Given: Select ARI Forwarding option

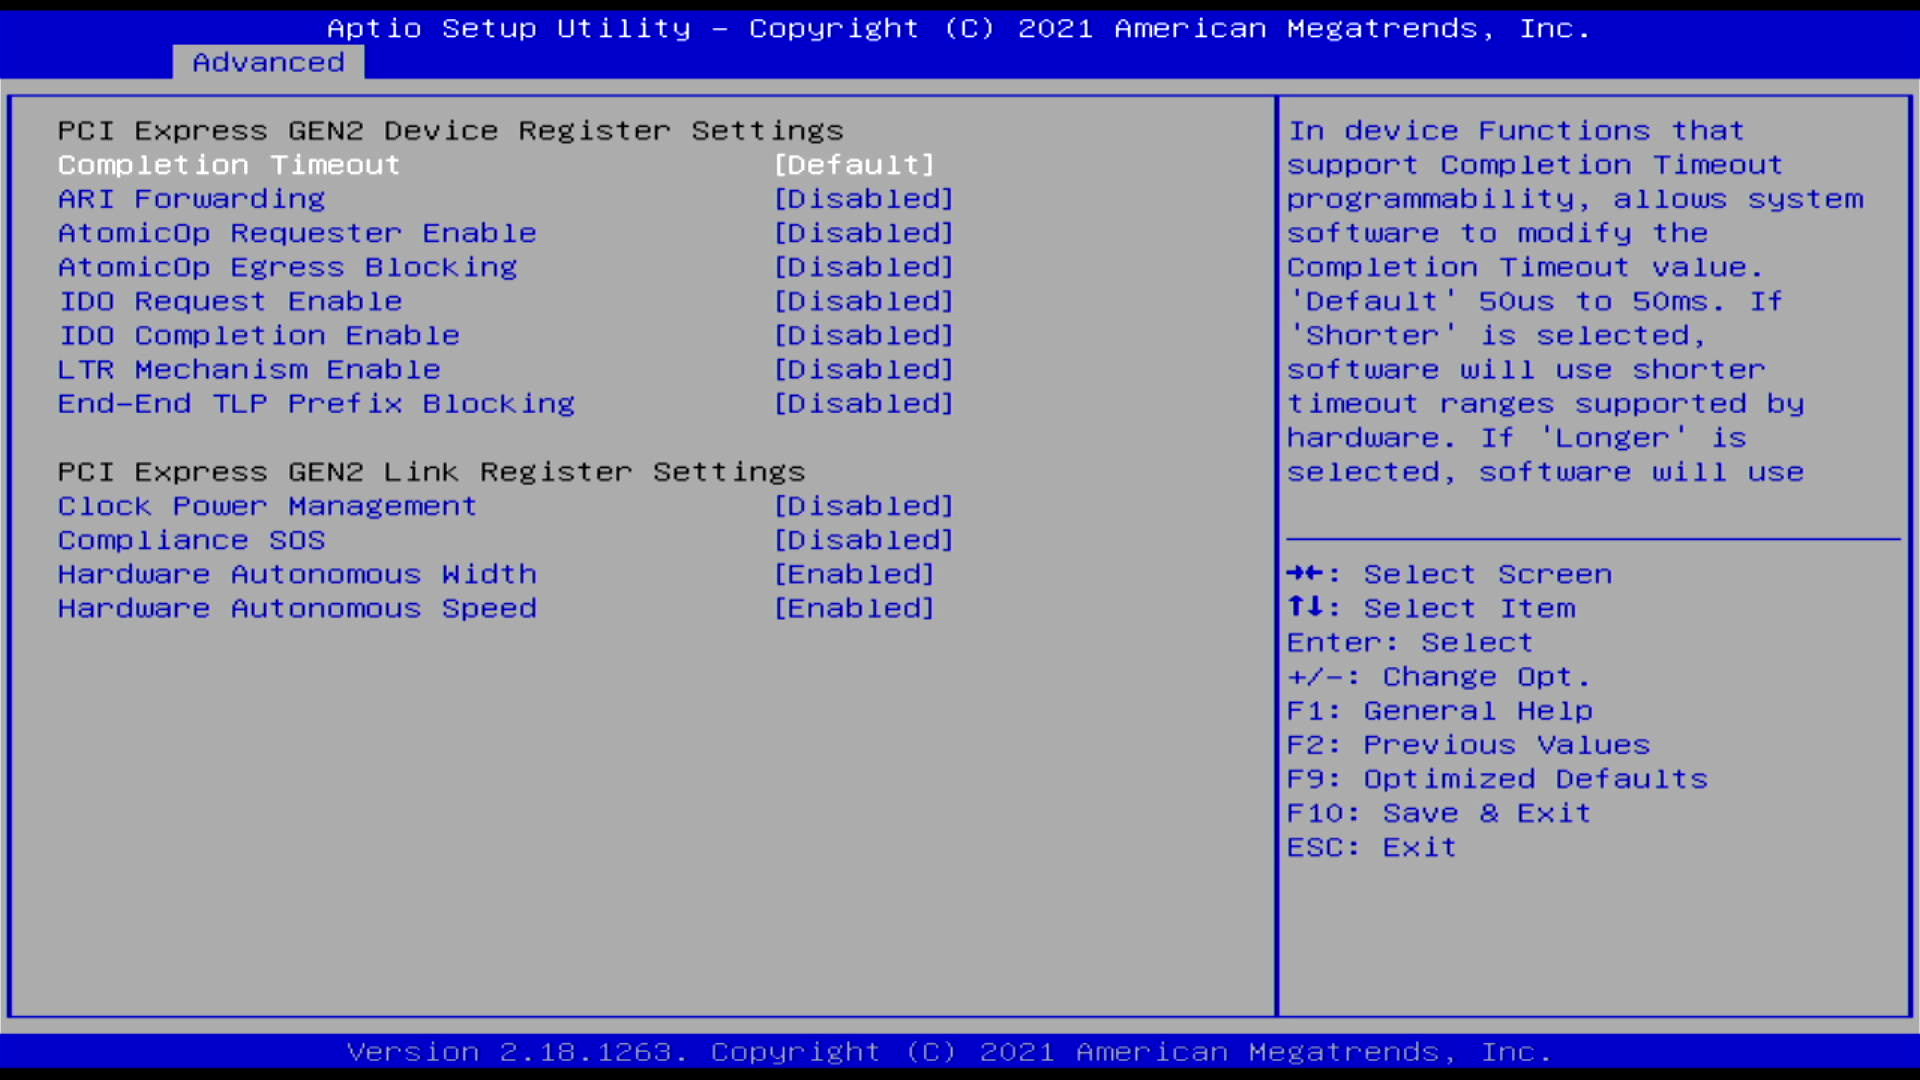Looking at the screenshot, I should click(x=191, y=199).
